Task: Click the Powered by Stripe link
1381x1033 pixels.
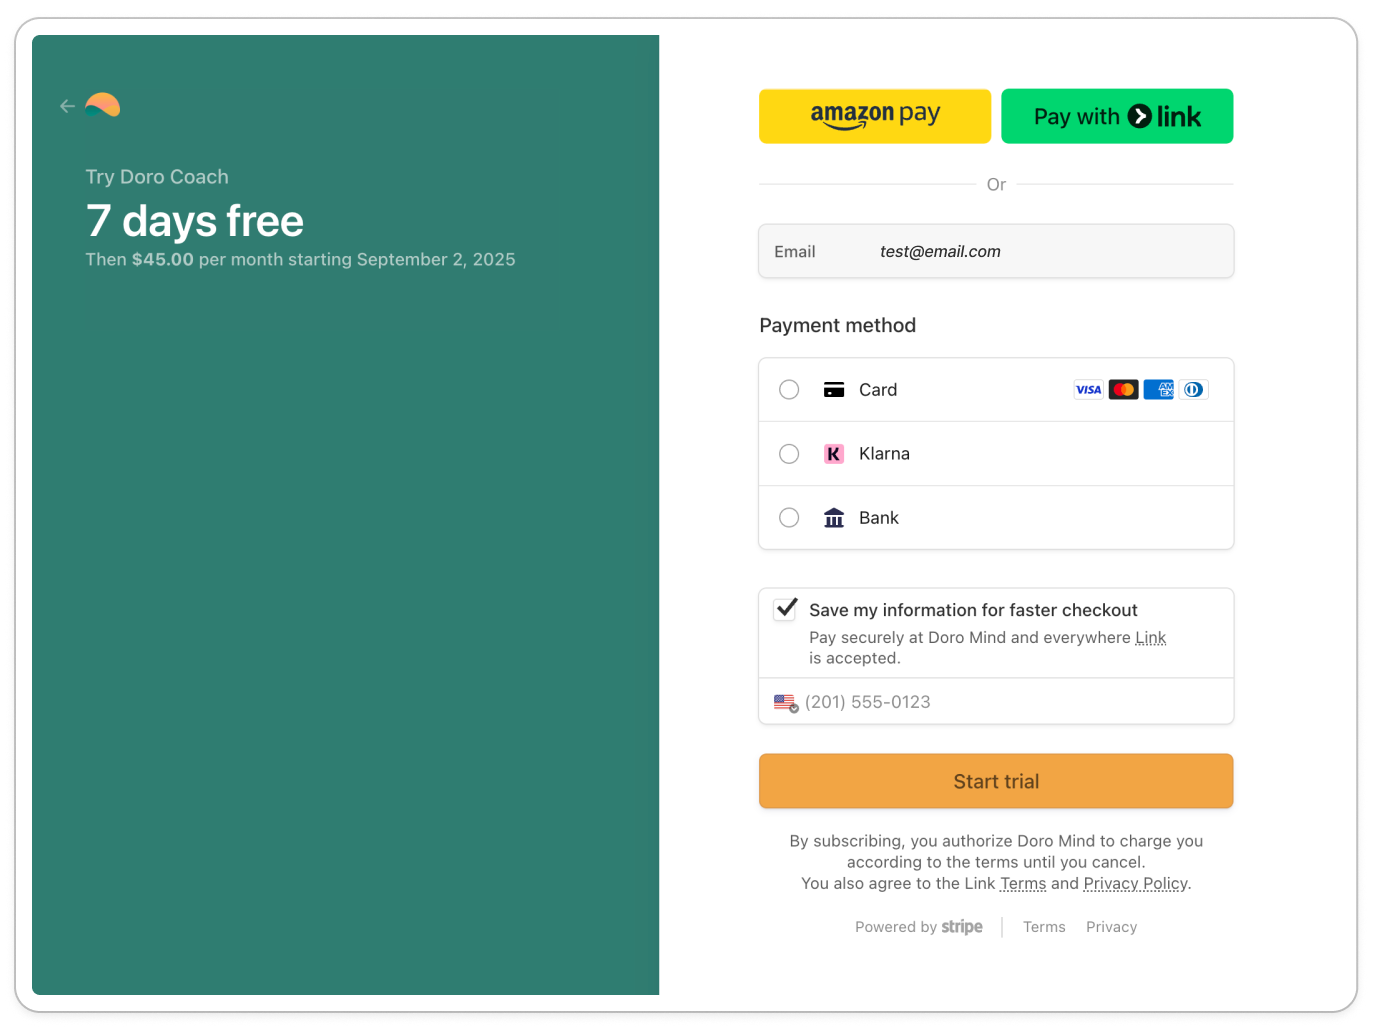Action: pos(919,927)
